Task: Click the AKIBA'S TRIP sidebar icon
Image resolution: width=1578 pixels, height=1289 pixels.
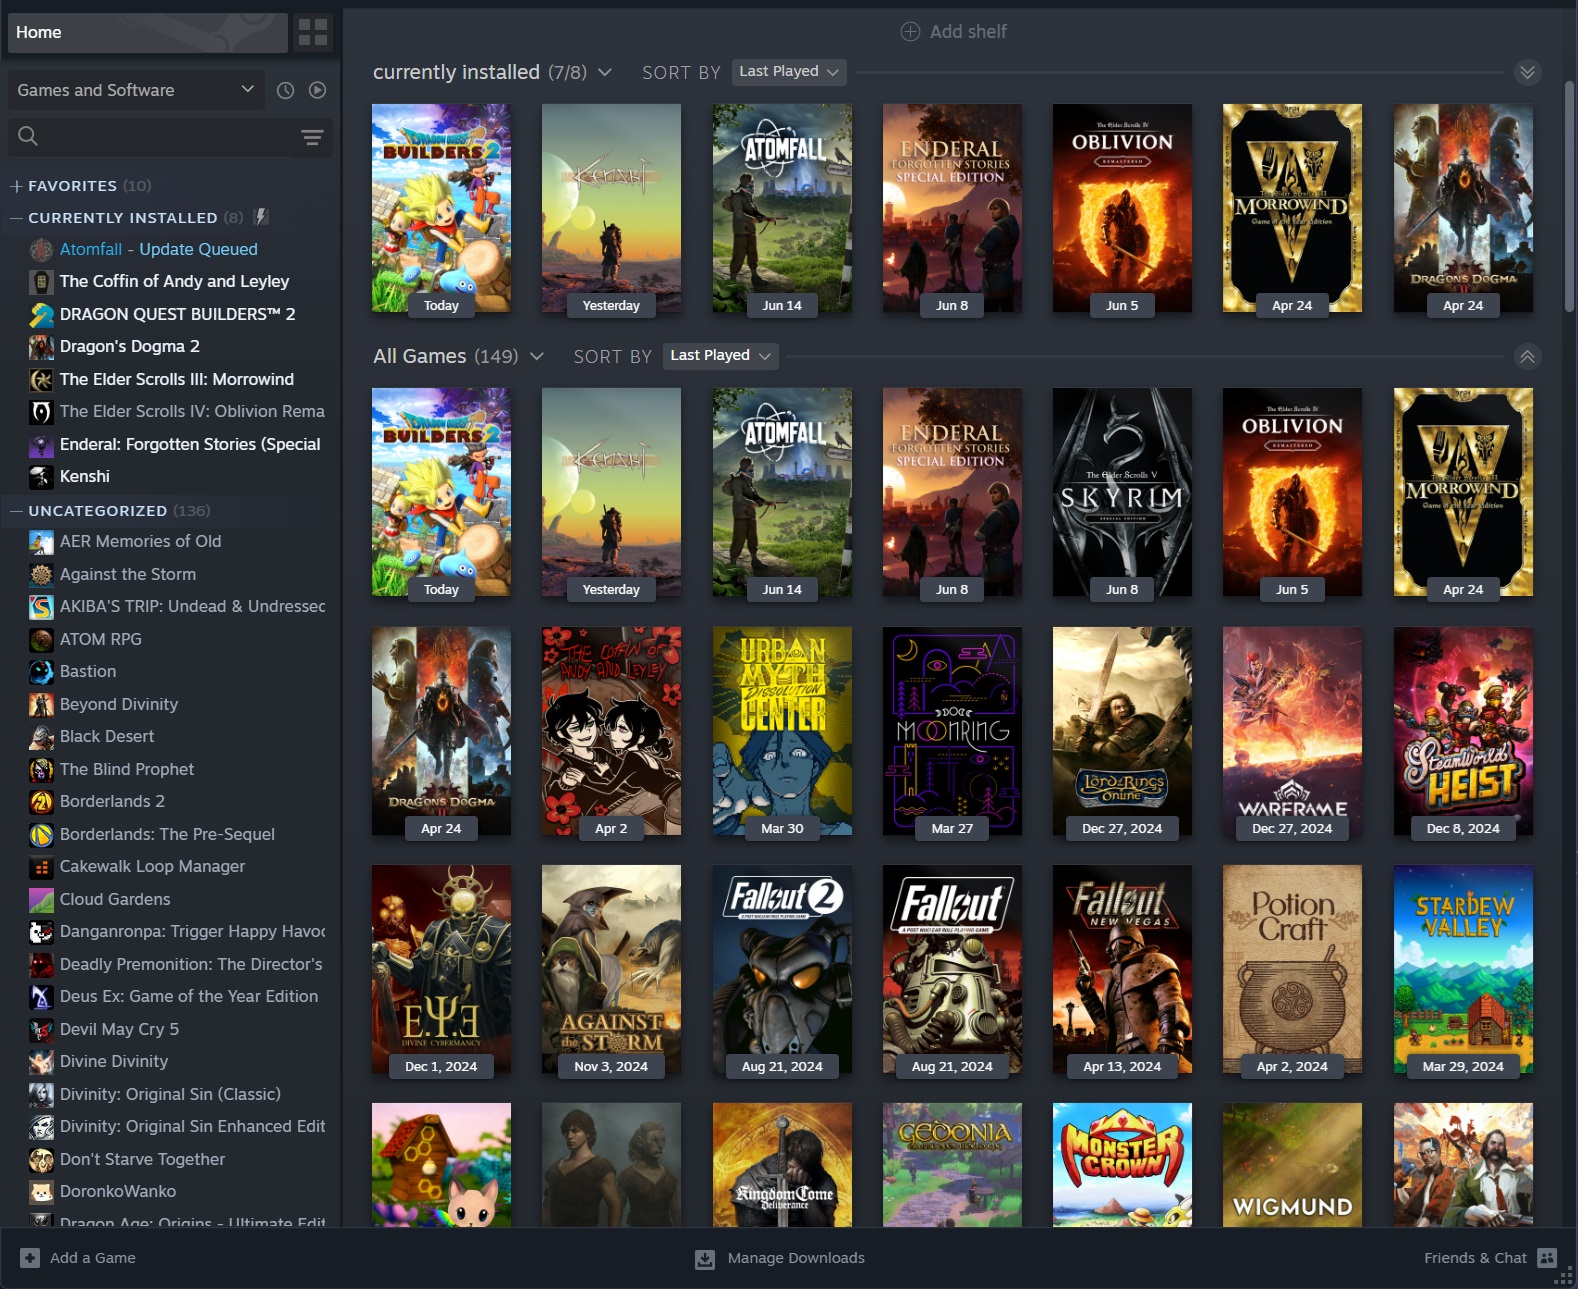Action: coord(41,607)
